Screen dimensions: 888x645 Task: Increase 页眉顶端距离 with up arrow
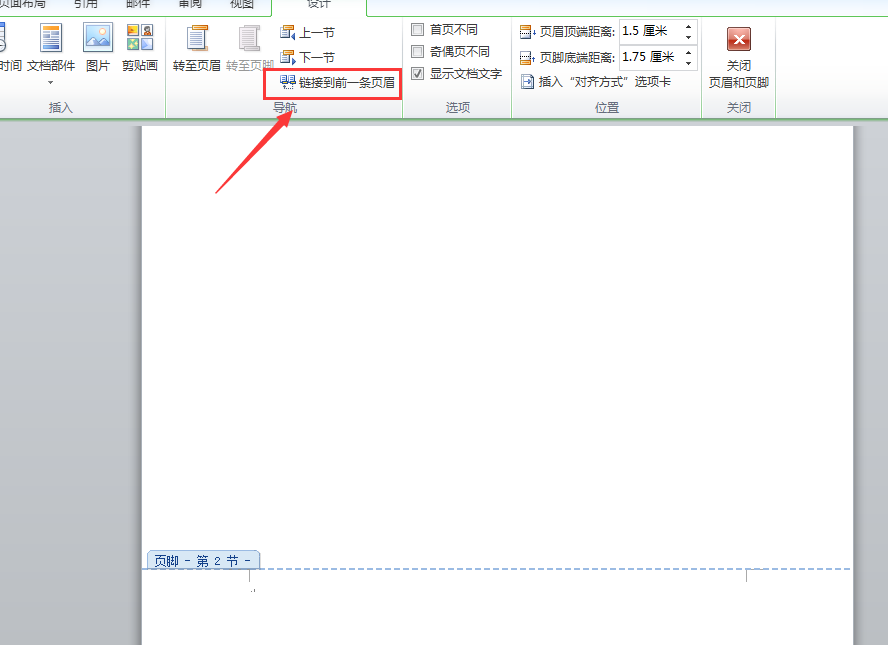(x=689, y=26)
